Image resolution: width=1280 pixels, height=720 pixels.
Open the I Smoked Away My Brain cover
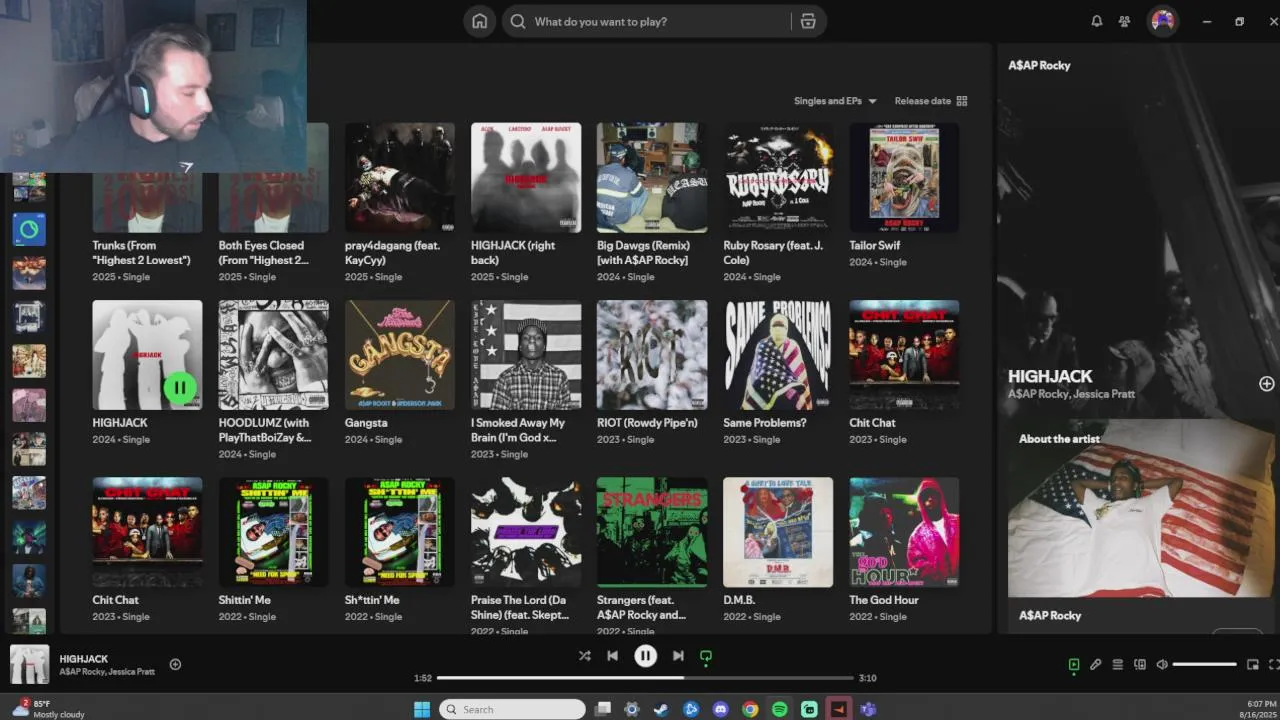tap(526, 355)
